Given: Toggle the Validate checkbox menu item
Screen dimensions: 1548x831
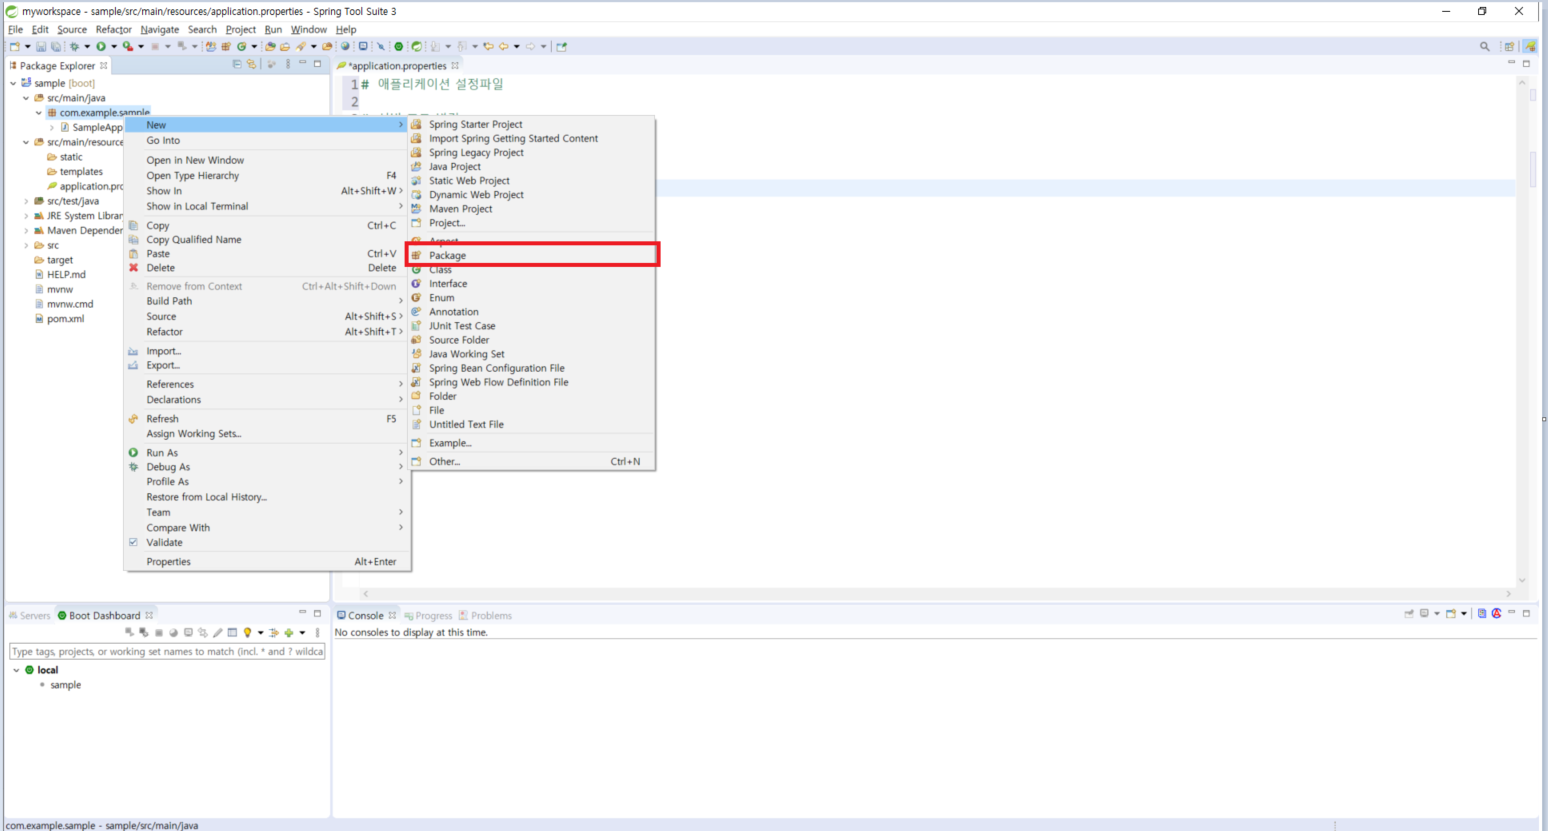Looking at the screenshot, I should click(x=133, y=542).
